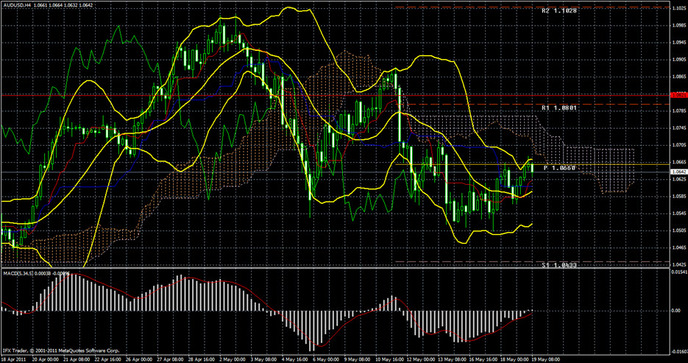Select the solid red horizontal price line
The width and height of the screenshot is (688, 363).
point(335,95)
